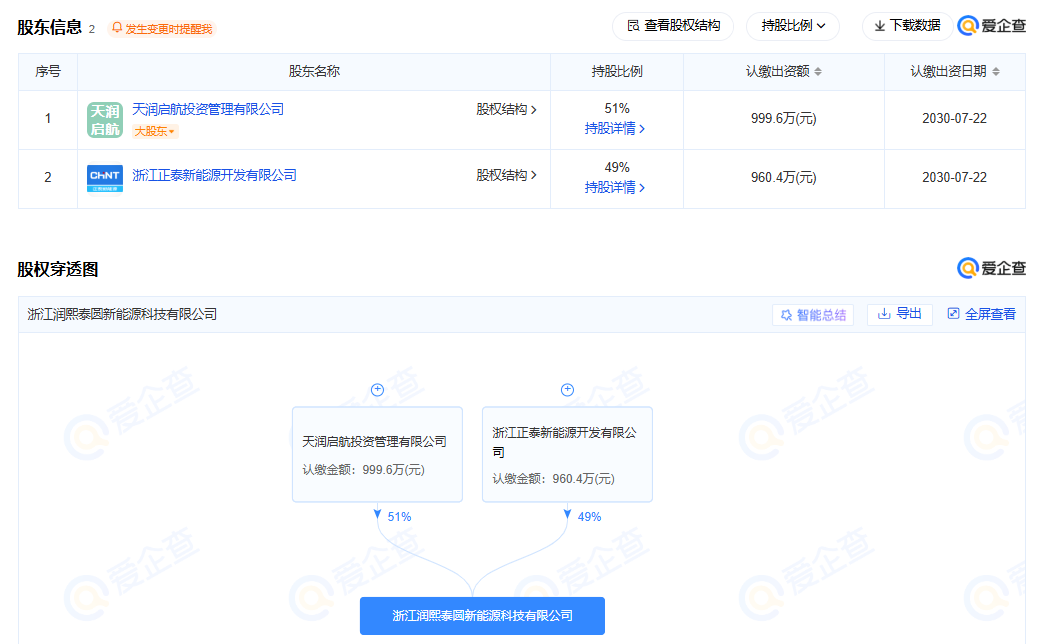Open 天润启航投资管理有限公司 shareholder link
The width and height of the screenshot is (1040, 644).
click(208, 109)
